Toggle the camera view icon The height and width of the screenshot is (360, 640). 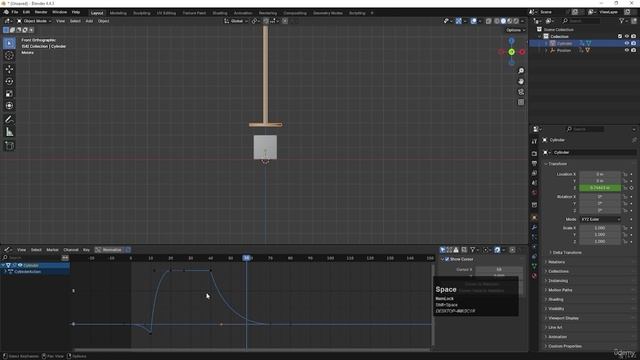pyautogui.click(x=521, y=92)
